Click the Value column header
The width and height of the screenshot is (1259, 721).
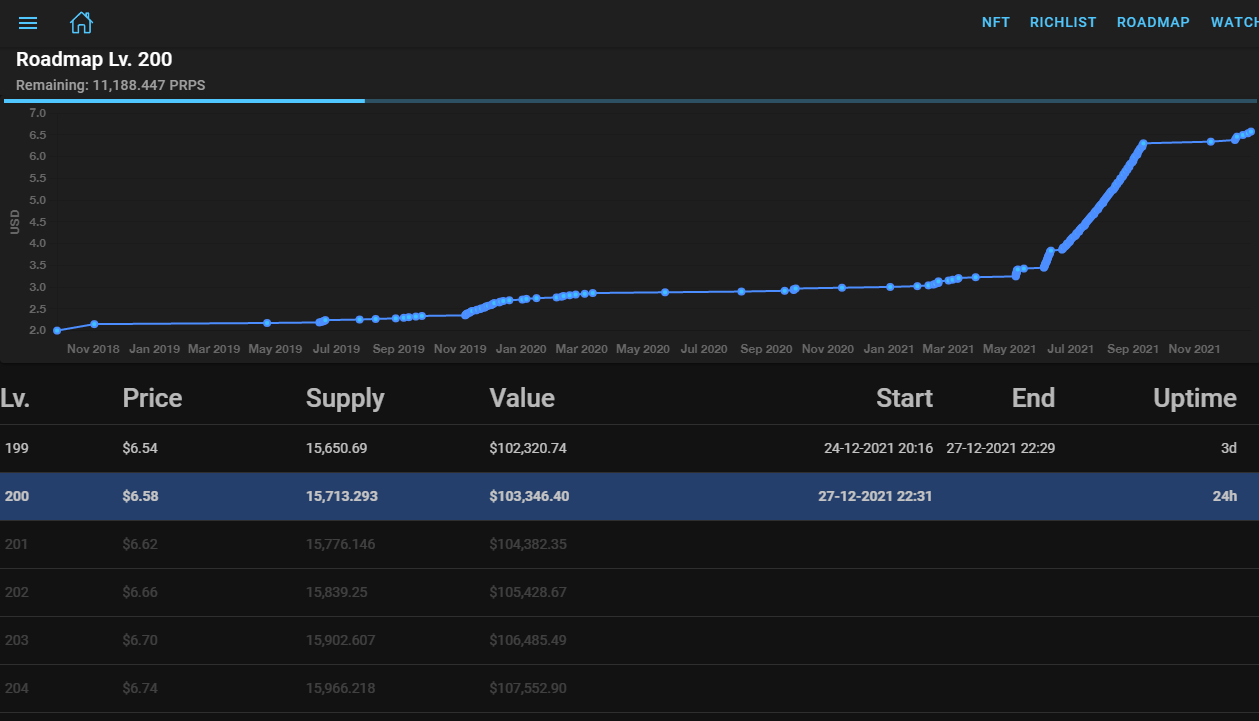[x=522, y=398]
